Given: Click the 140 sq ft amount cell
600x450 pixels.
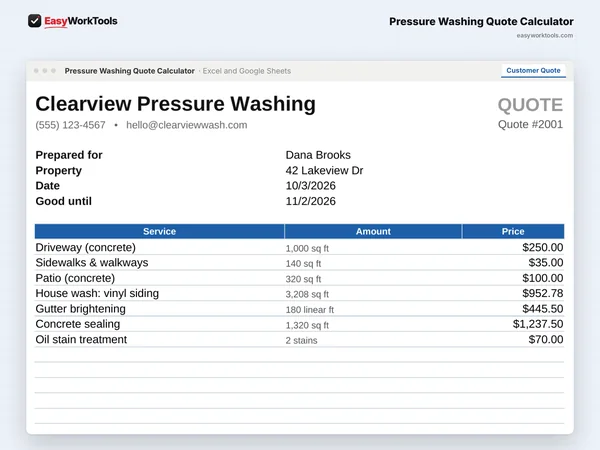Looking at the screenshot, I should coord(373,263).
